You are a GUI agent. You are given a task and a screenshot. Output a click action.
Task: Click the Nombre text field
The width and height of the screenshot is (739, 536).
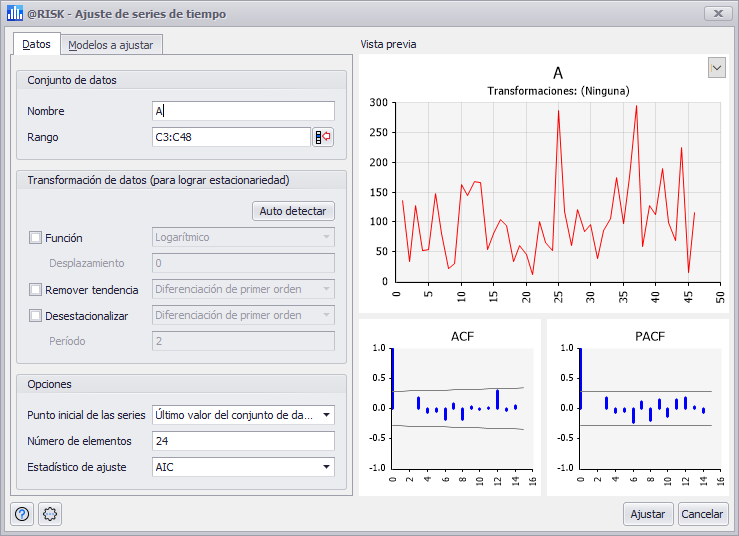click(x=242, y=111)
